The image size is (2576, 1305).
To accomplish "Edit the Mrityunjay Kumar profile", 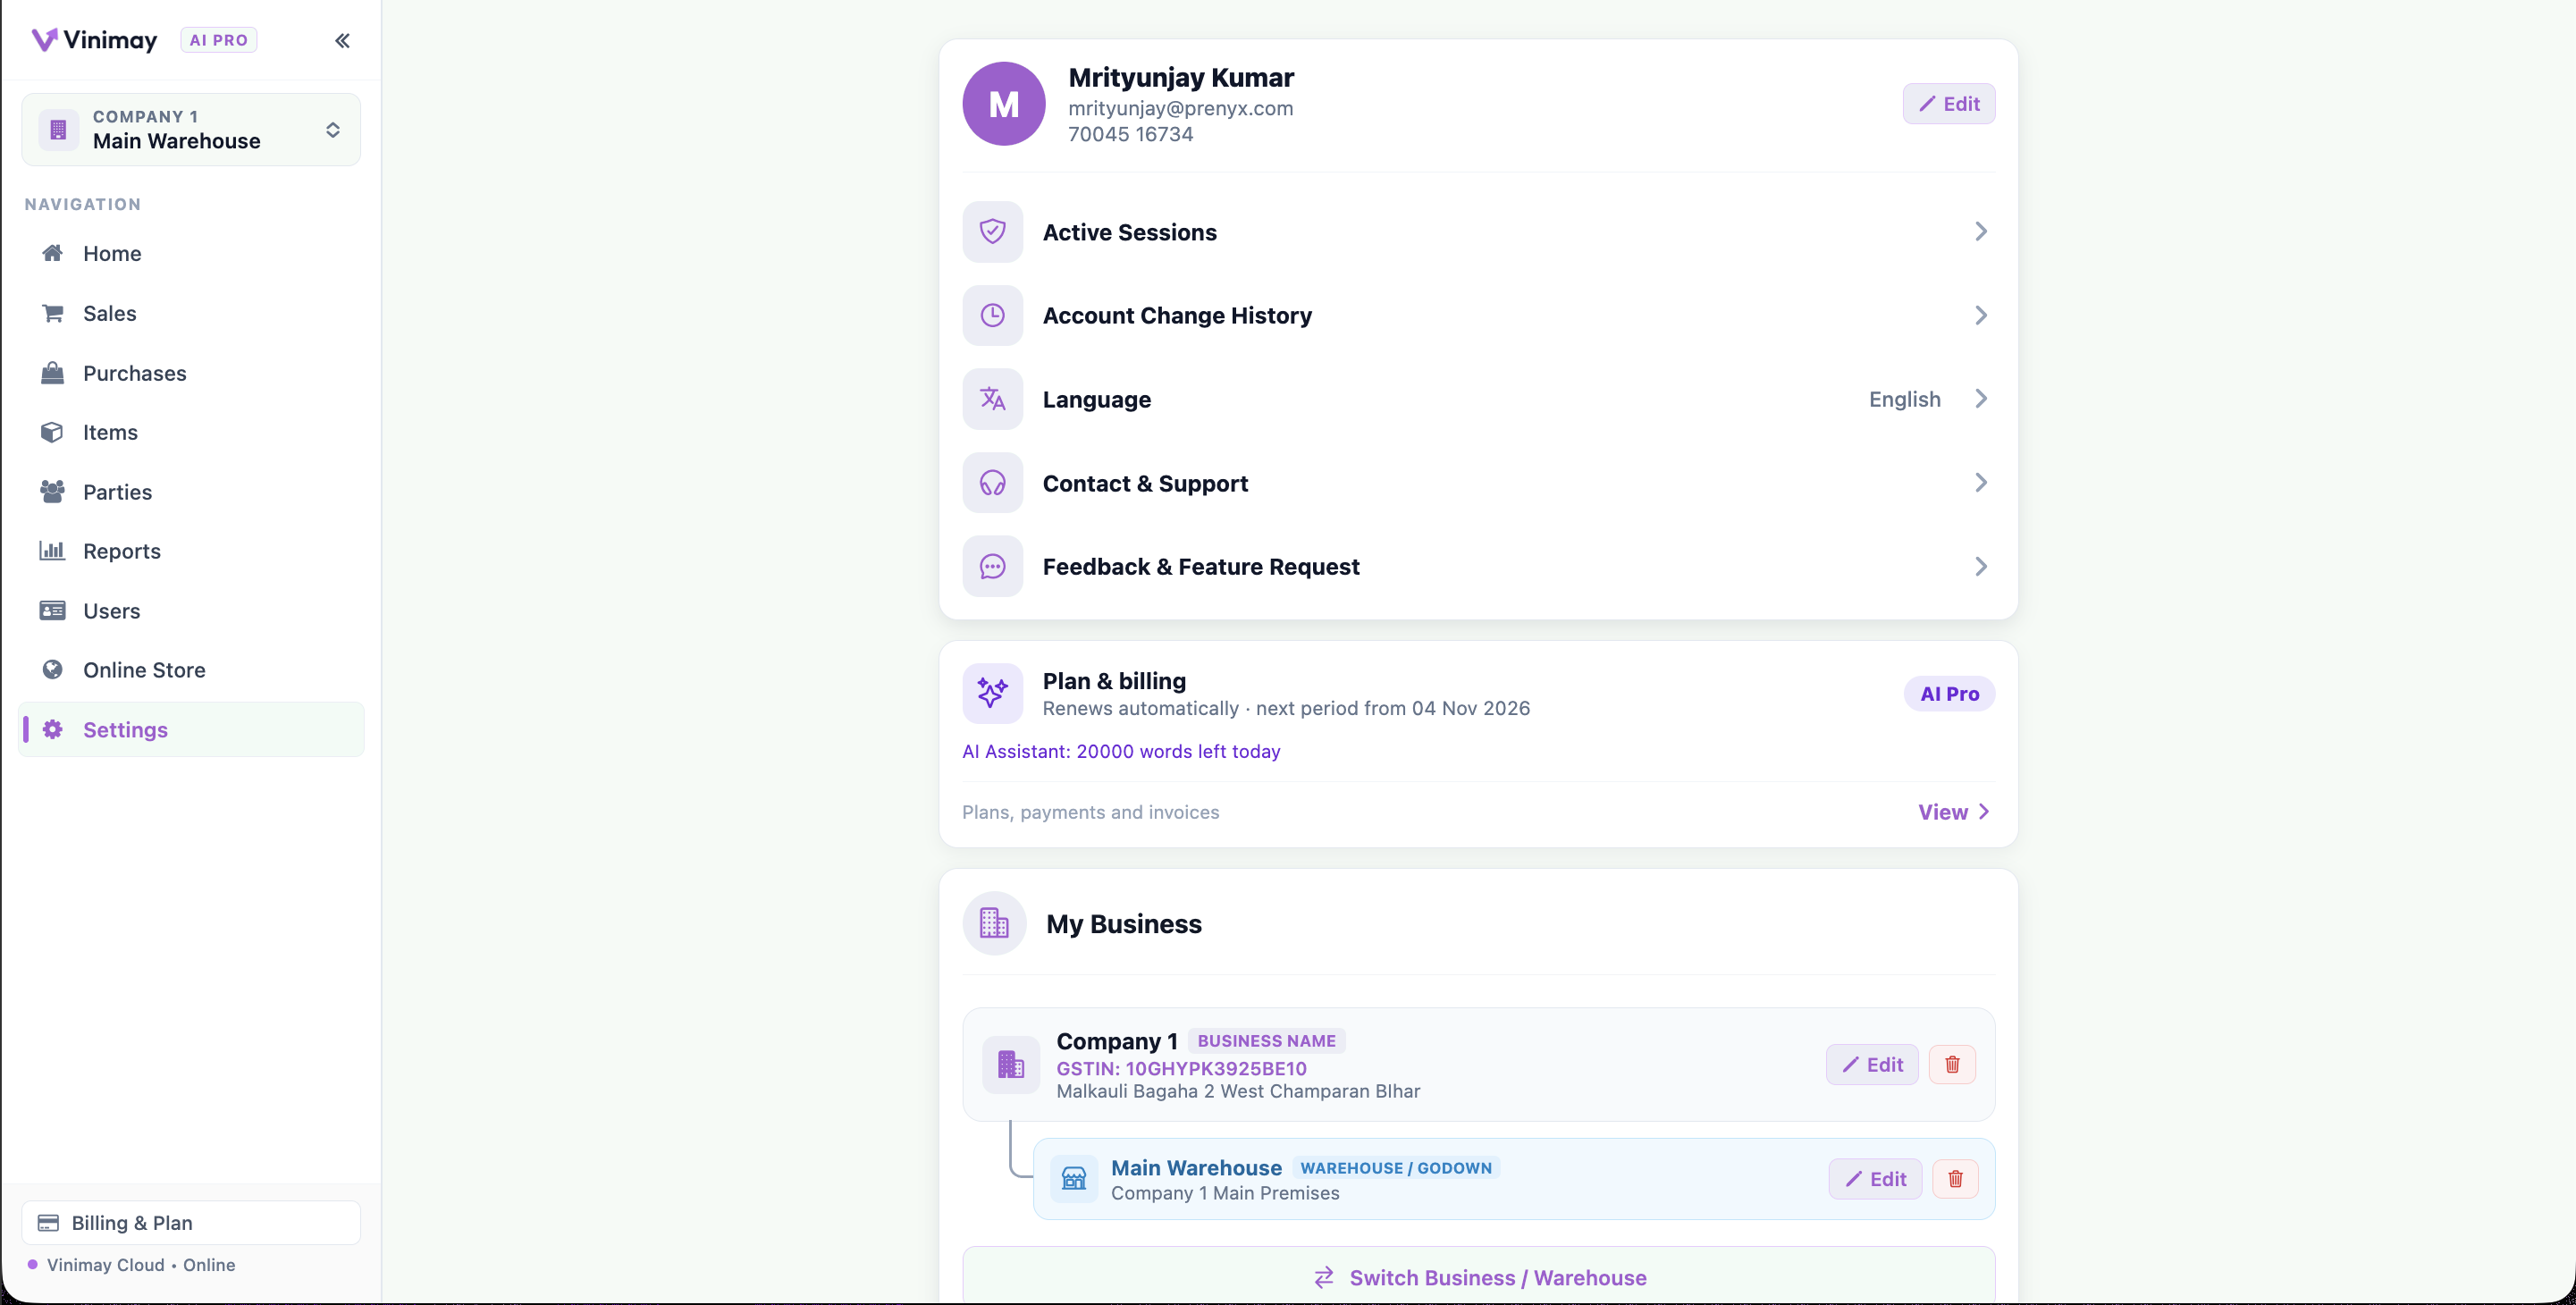I will coord(1948,104).
